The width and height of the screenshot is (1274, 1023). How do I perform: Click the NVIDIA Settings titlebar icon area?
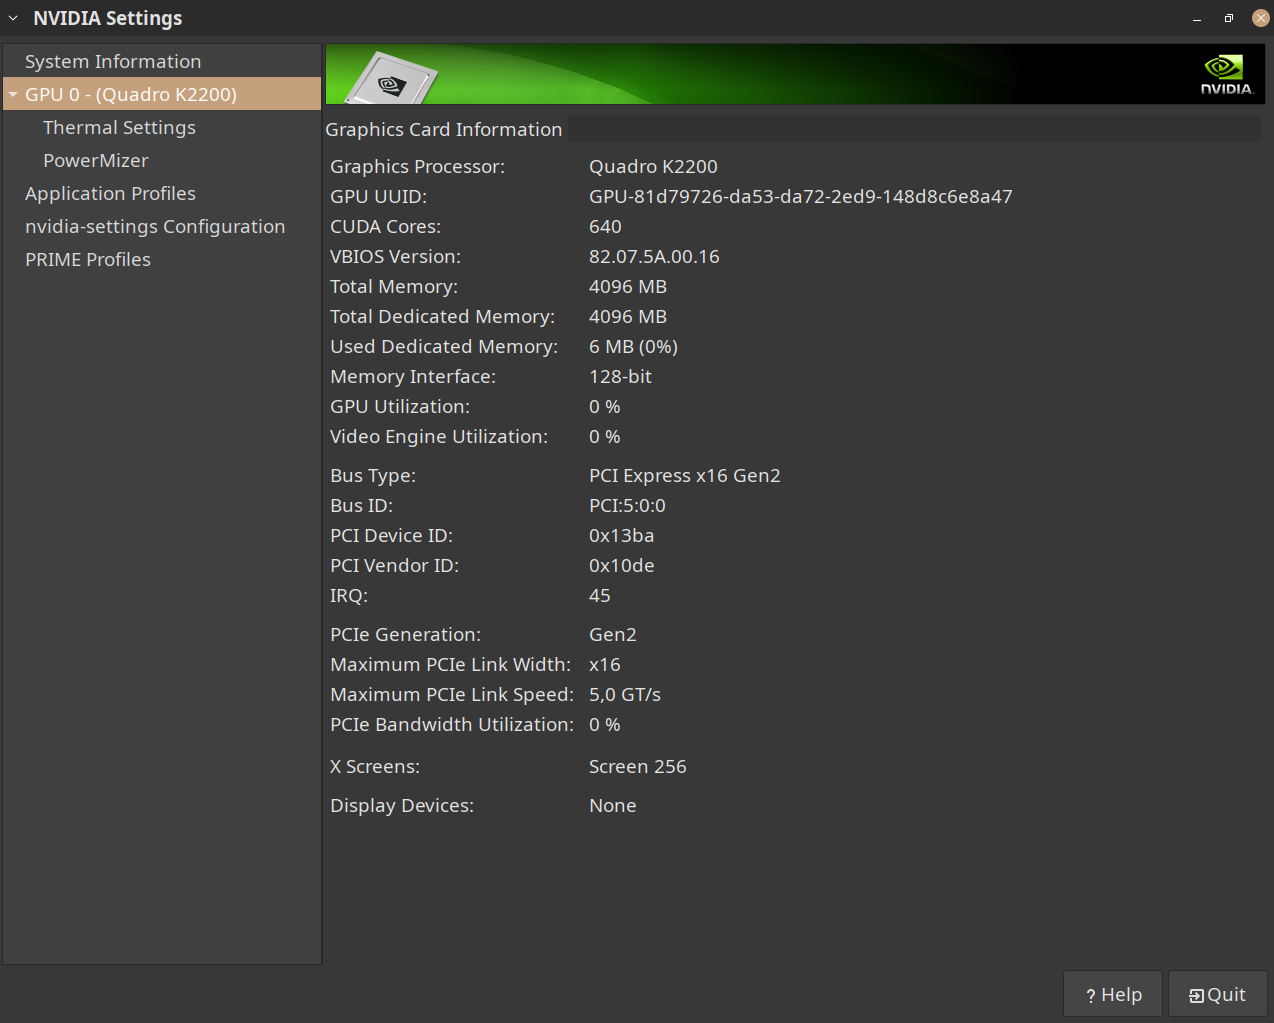(x=12, y=18)
